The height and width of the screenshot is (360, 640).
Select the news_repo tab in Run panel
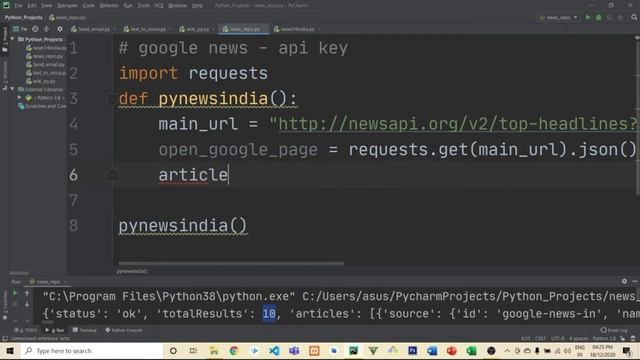(47, 282)
